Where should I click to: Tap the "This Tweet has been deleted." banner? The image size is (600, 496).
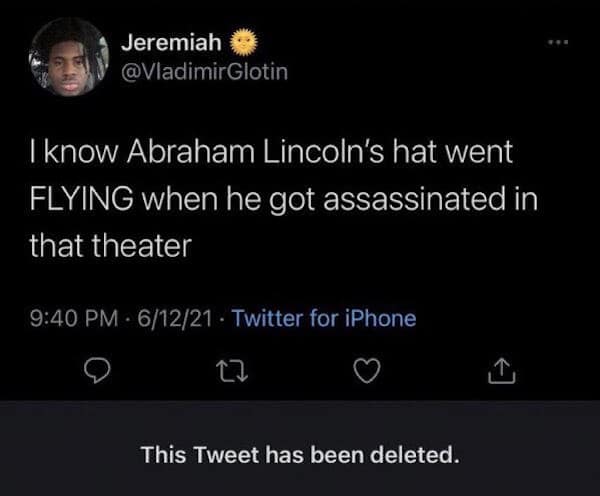click(300, 454)
